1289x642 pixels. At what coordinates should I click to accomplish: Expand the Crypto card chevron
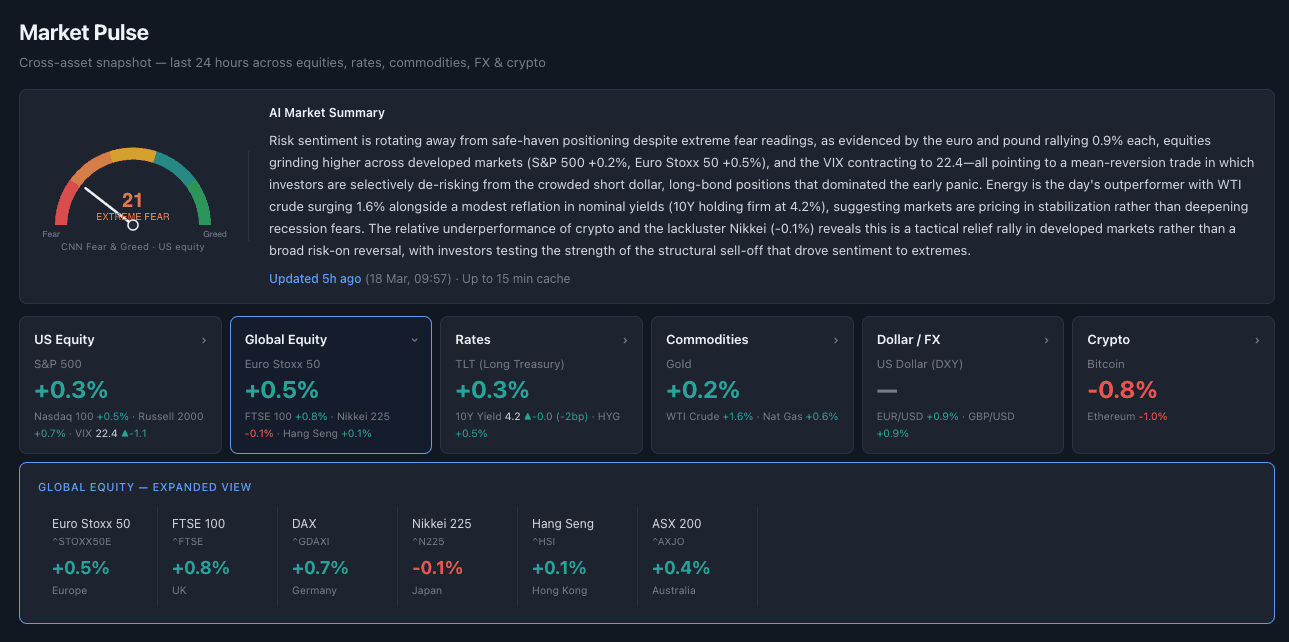pos(1258,339)
